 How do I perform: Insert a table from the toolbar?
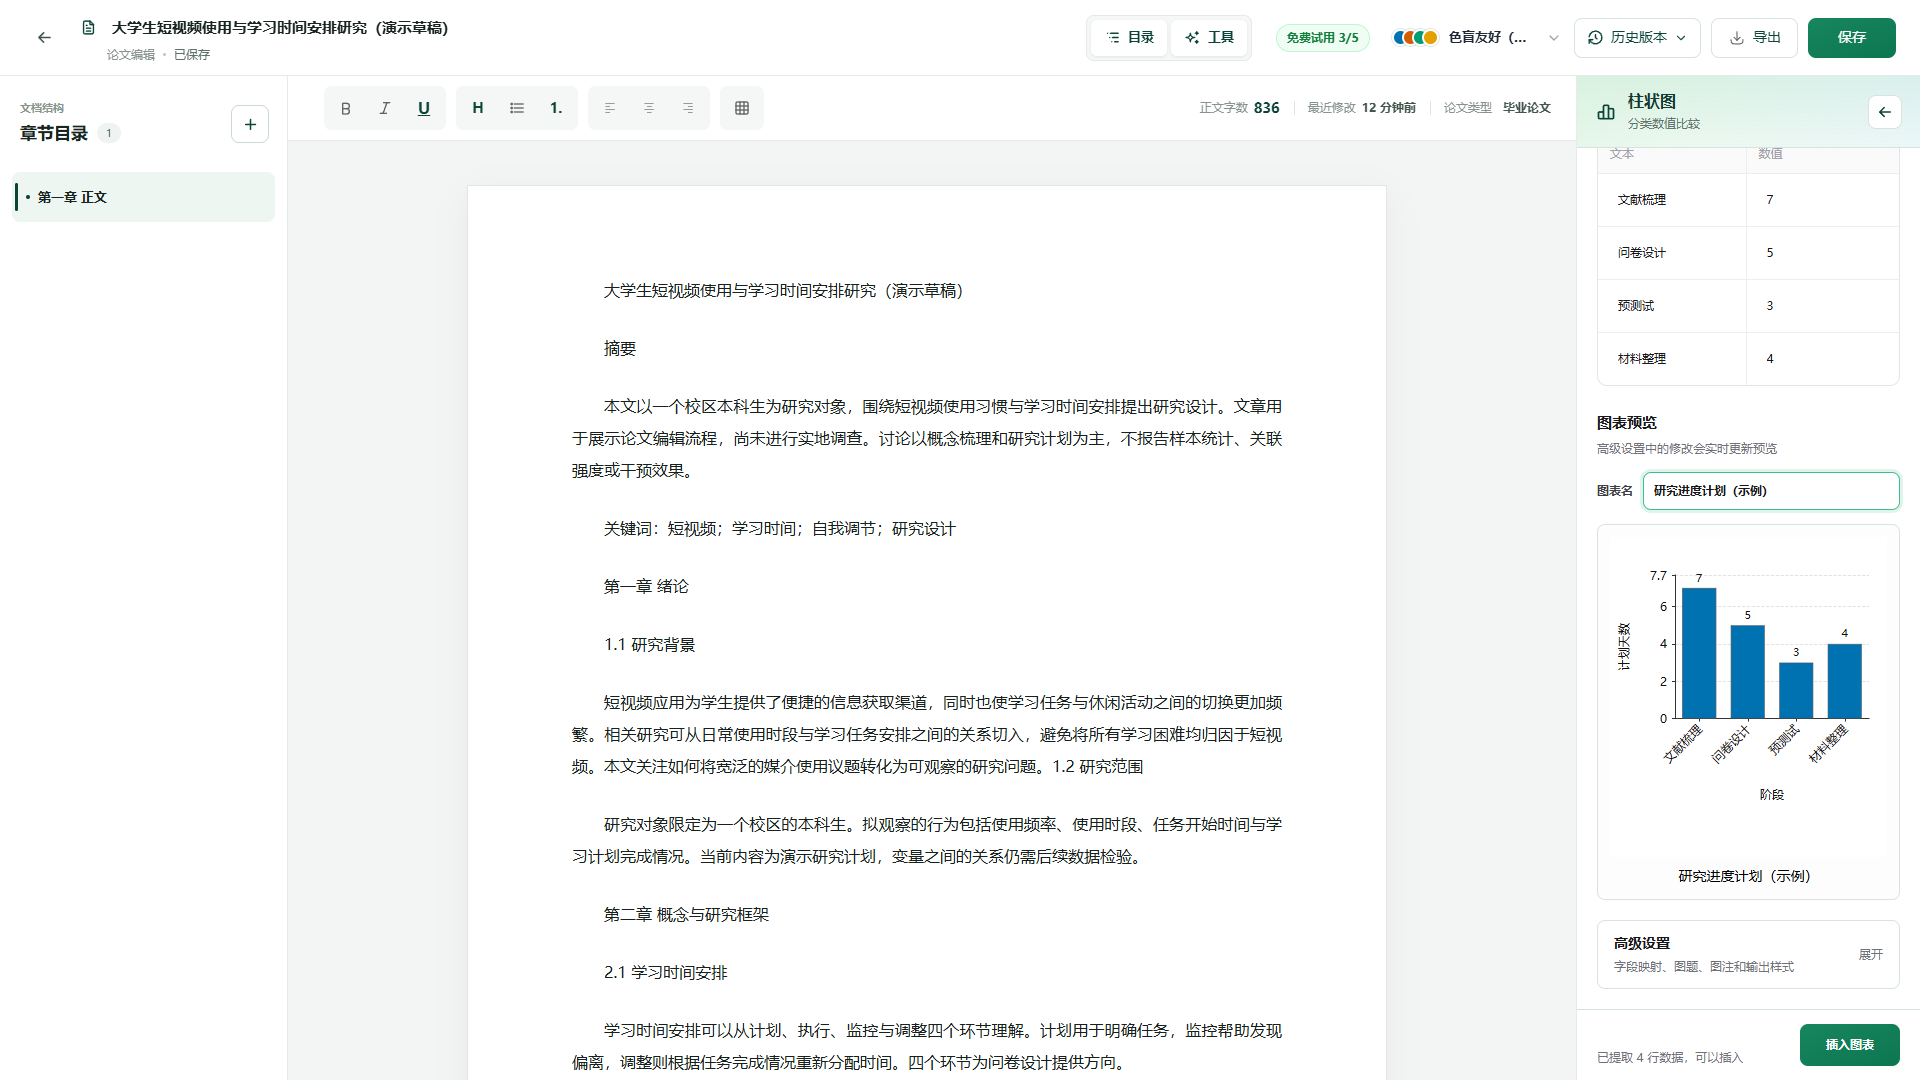pyautogui.click(x=742, y=108)
